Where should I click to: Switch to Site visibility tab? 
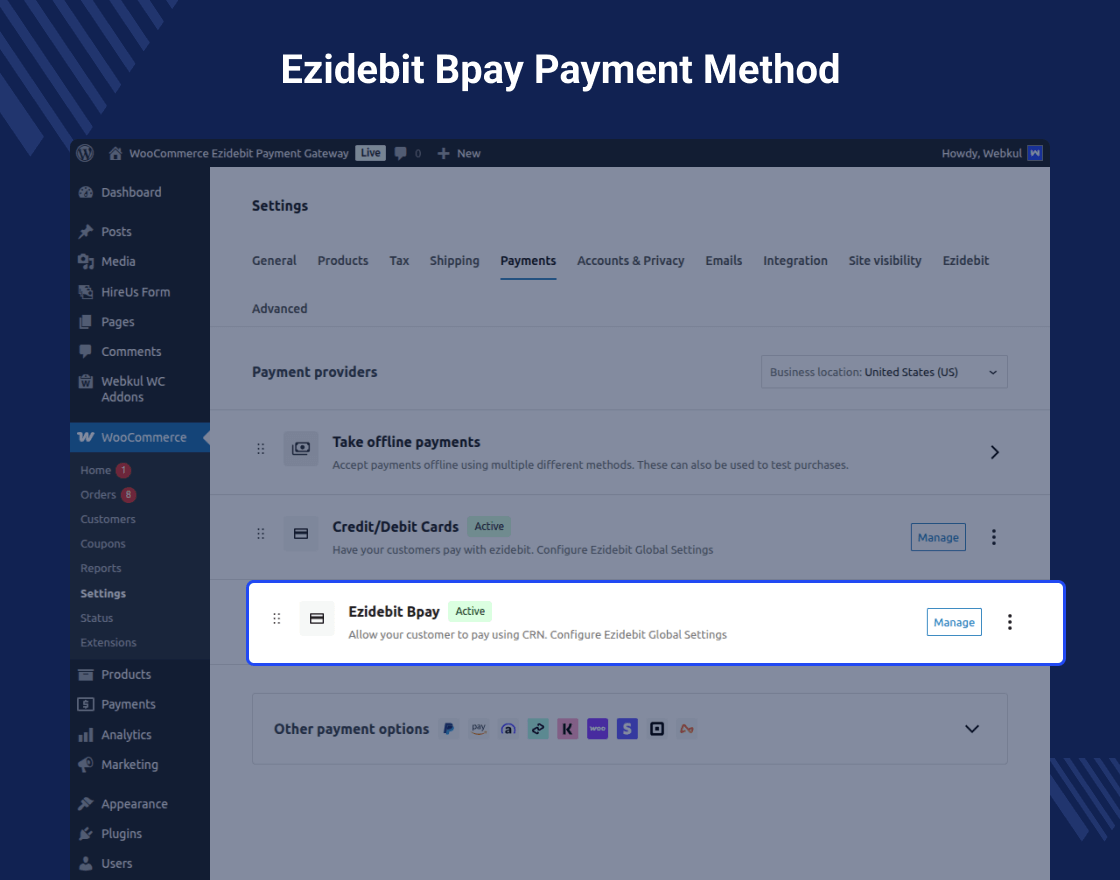coord(885,261)
